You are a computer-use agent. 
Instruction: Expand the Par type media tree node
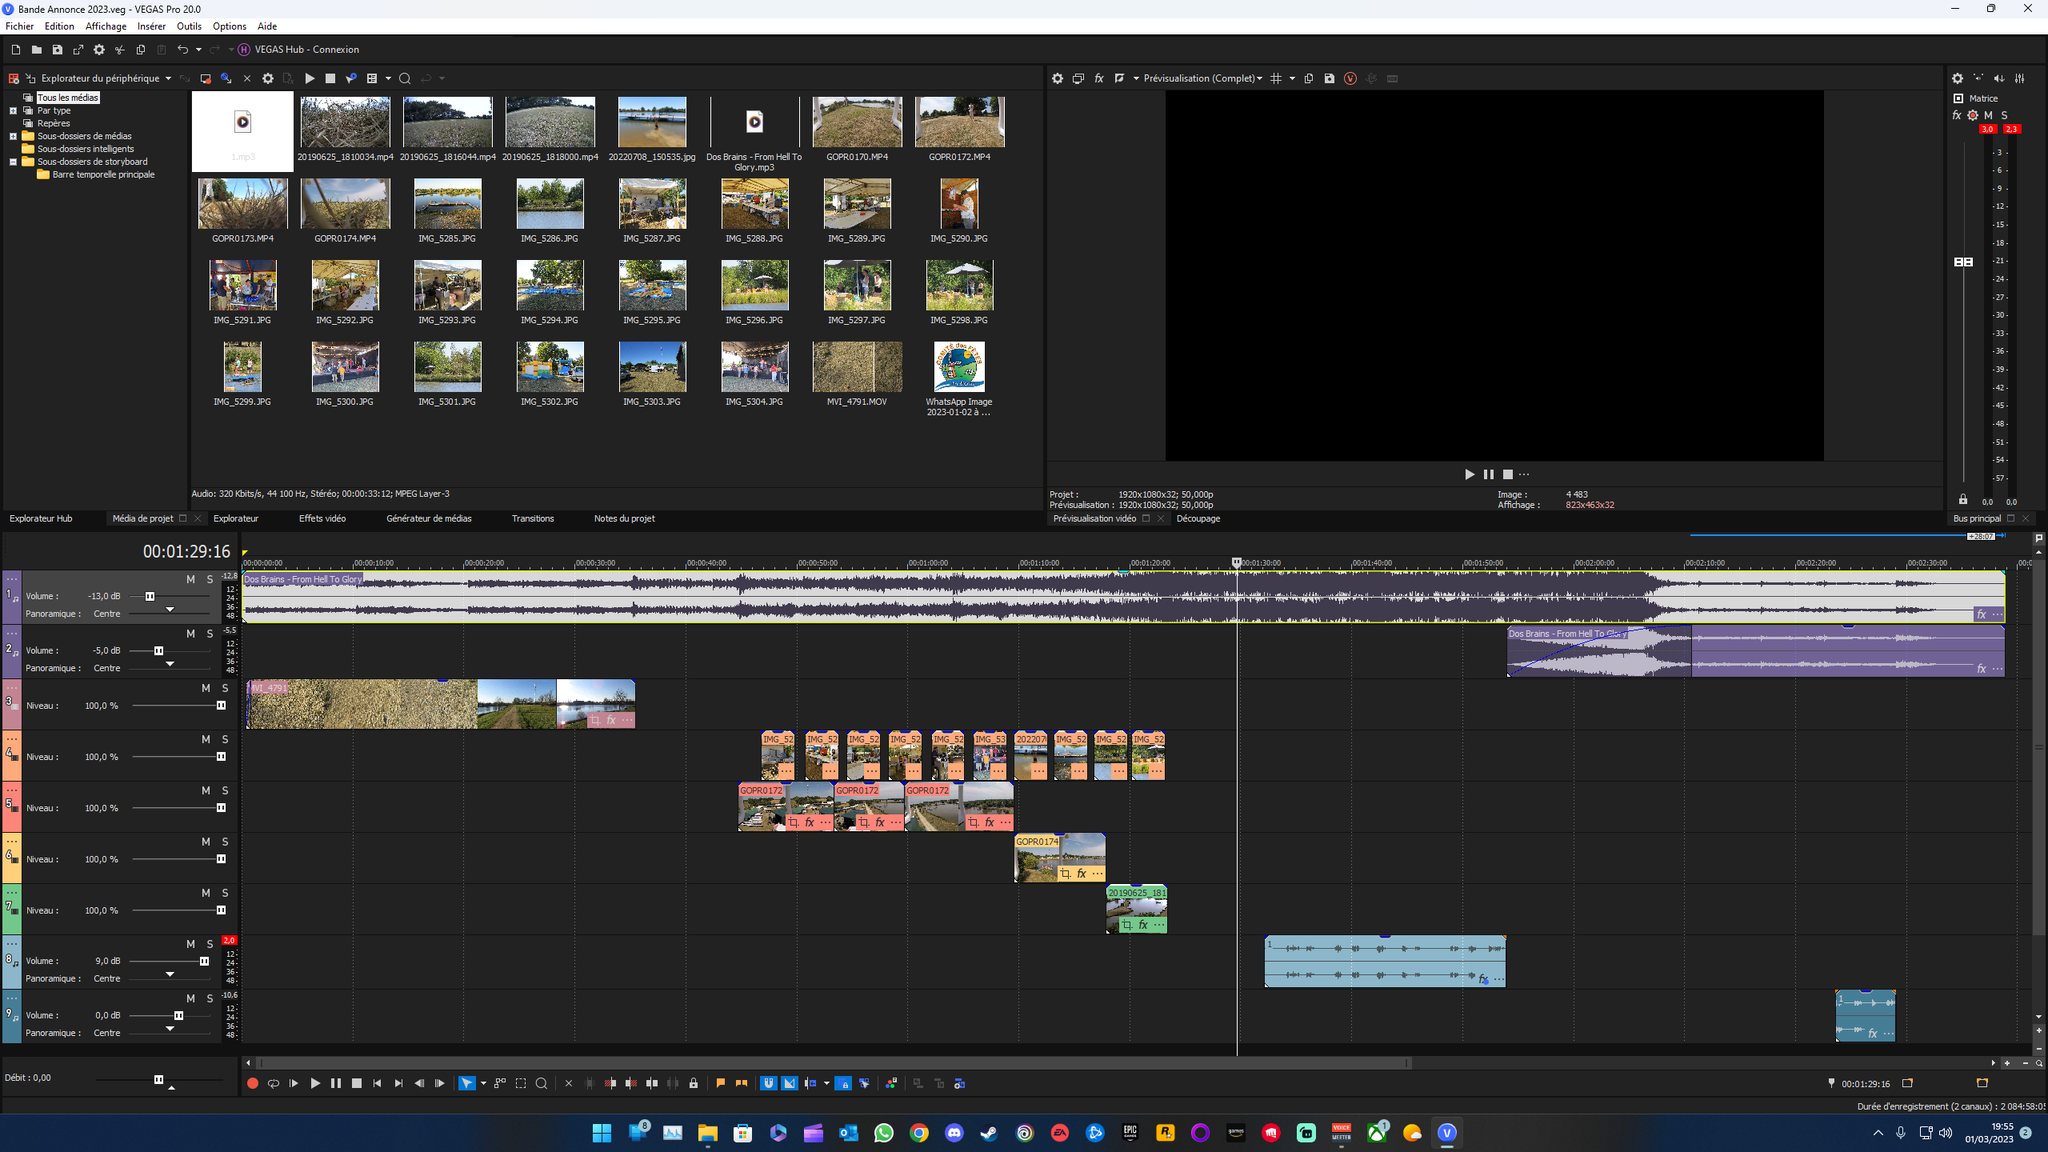tap(13, 111)
